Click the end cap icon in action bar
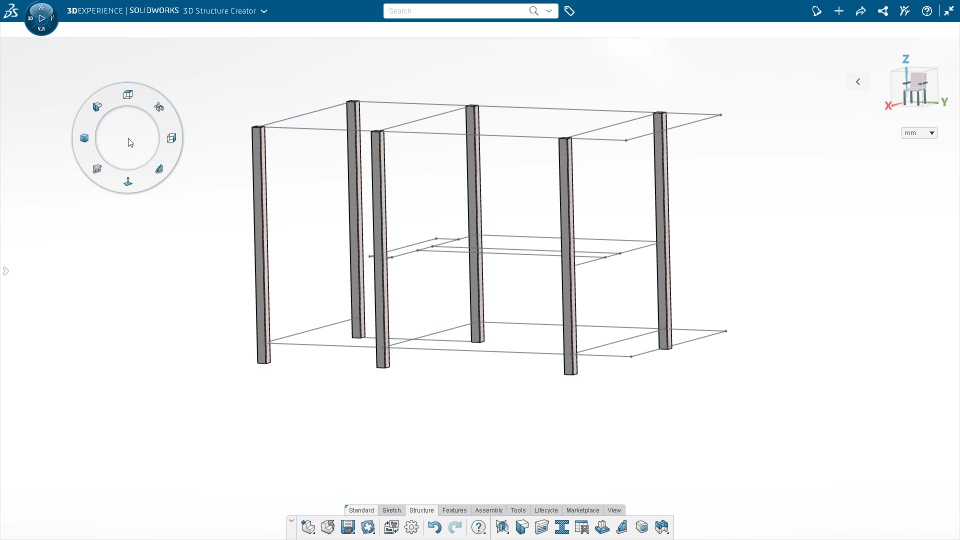Image resolution: width=960 pixels, height=540 pixels. (x=642, y=527)
